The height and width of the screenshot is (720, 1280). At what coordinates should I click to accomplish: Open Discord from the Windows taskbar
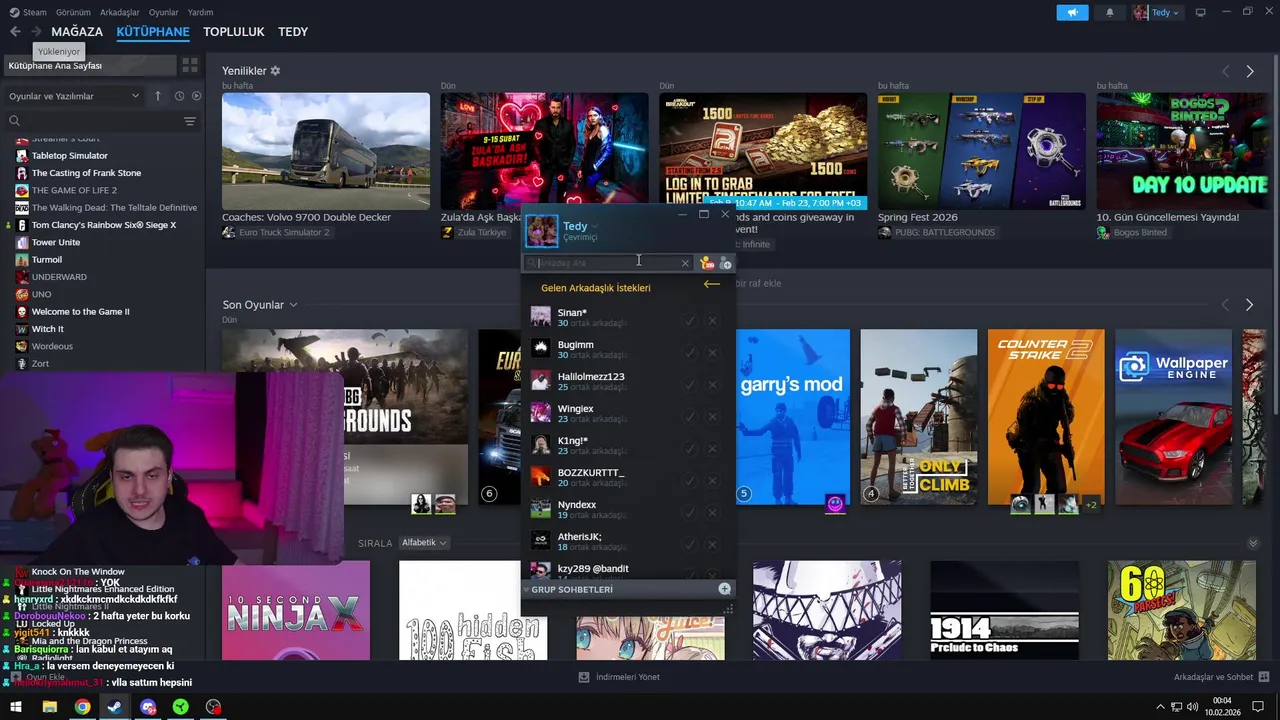148,707
